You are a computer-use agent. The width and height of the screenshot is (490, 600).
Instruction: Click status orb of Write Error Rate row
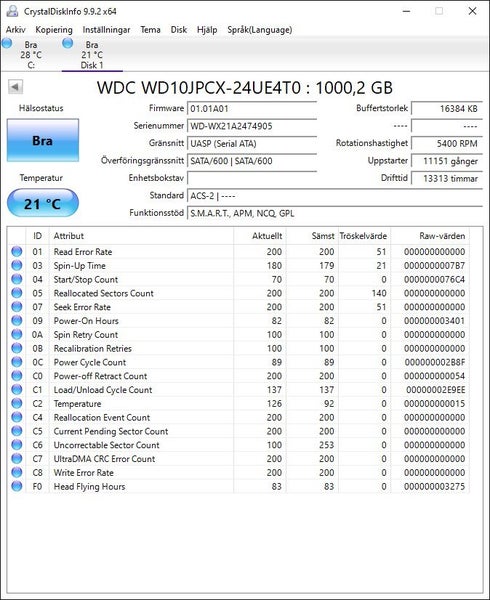tap(17, 472)
